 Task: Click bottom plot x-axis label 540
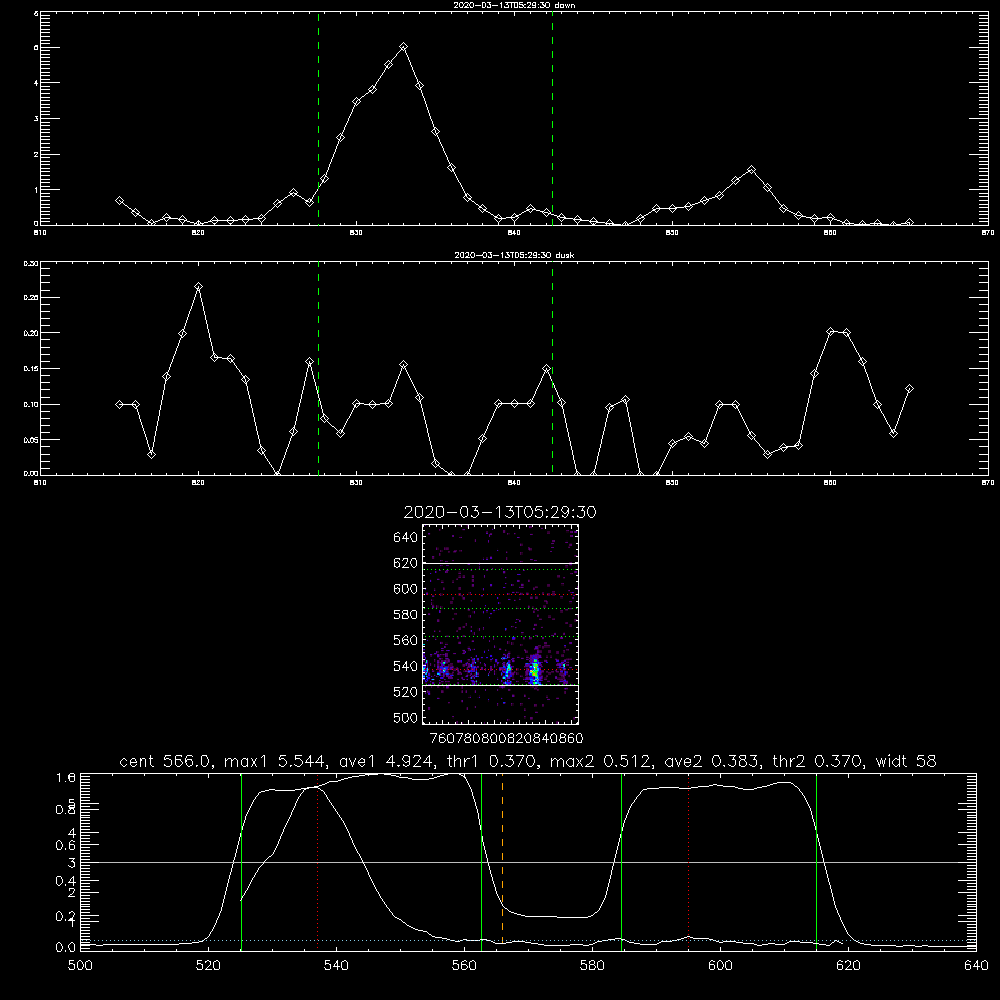(336, 966)
